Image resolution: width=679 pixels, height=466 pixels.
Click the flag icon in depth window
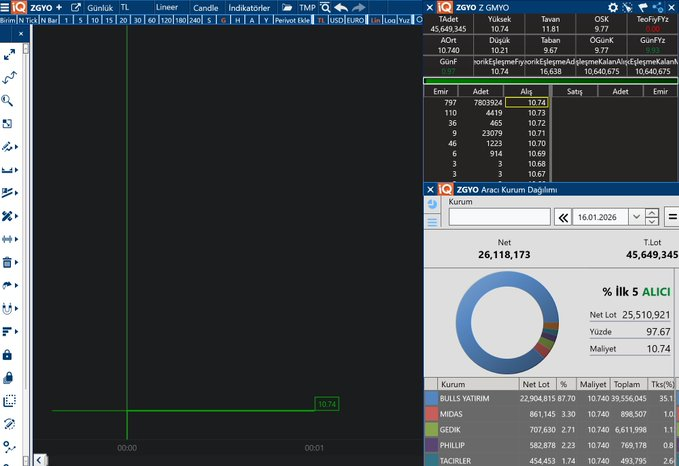(643, 7)
